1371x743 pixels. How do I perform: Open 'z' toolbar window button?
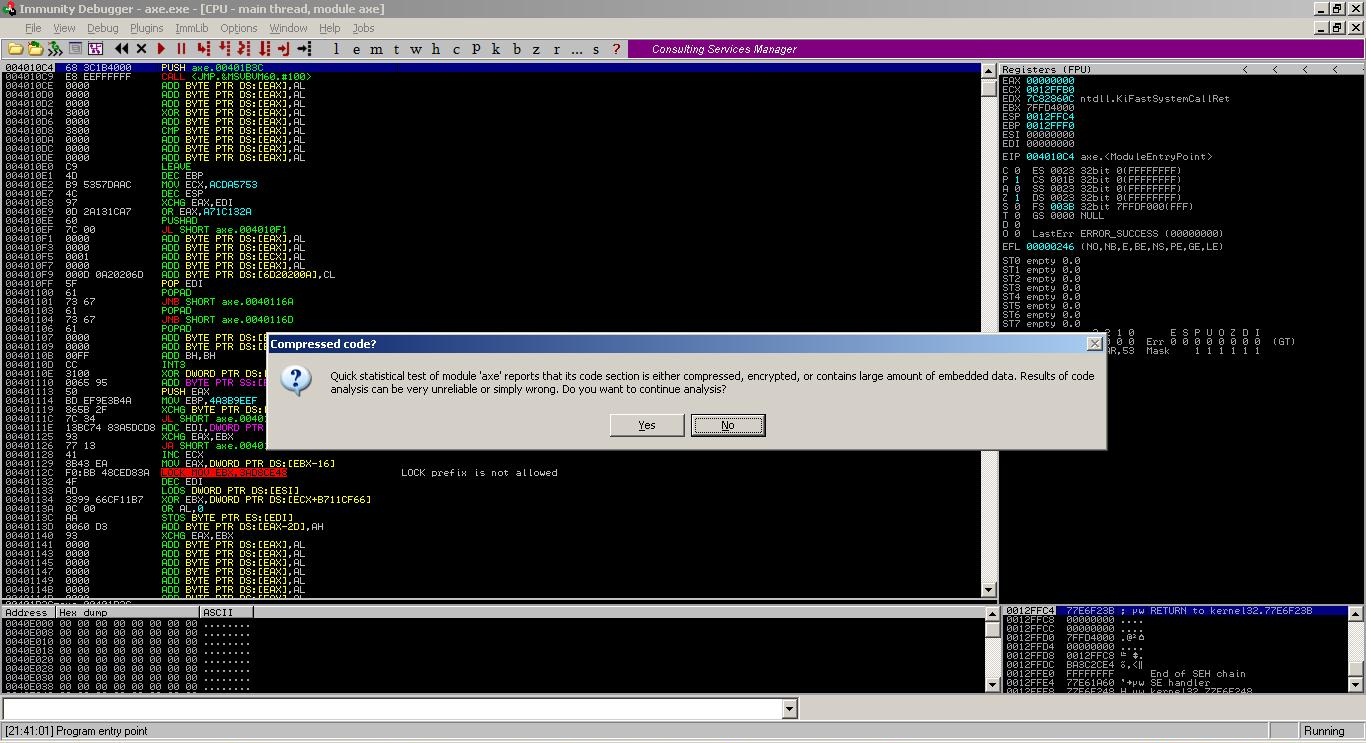pos(536,48)
